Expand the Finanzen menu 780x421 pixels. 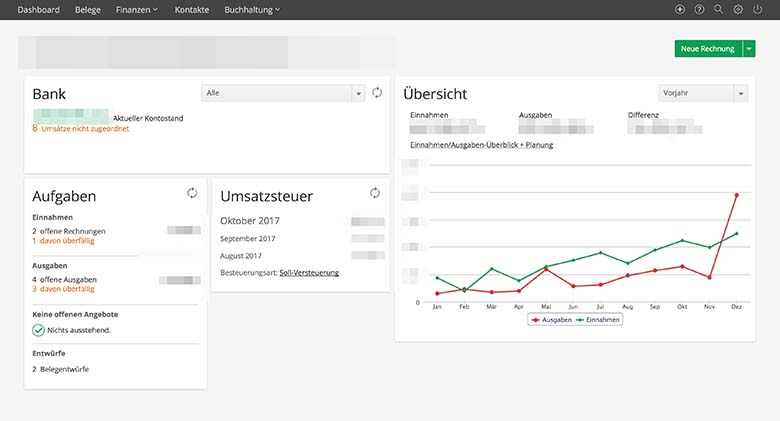pyautogui.click(x=137, y=9)
